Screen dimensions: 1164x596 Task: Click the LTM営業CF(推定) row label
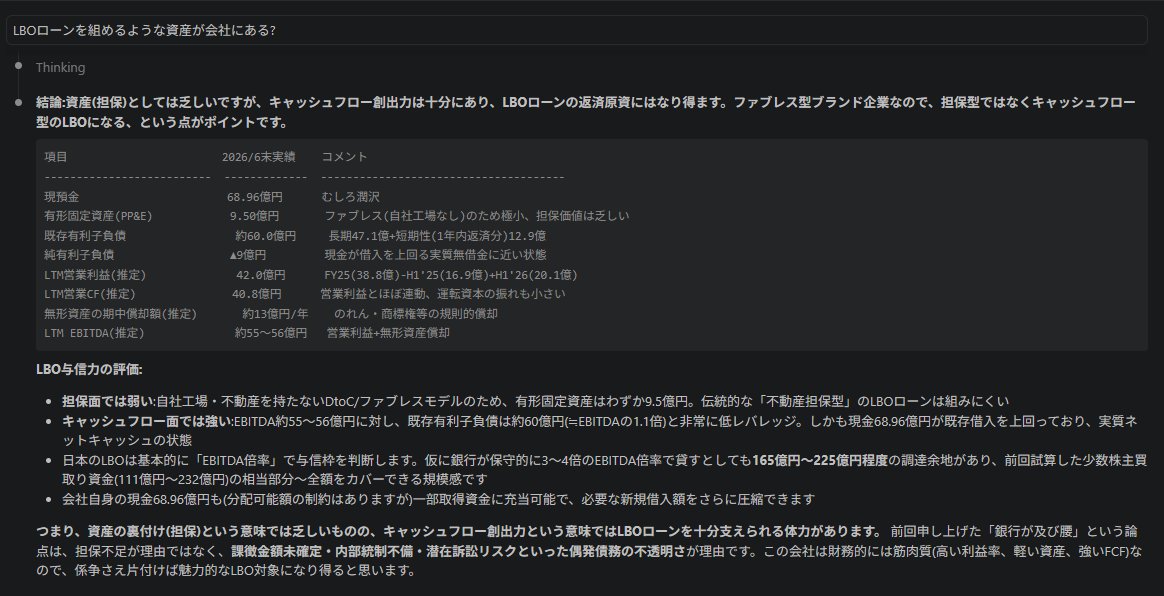click(x=90, y=294)
